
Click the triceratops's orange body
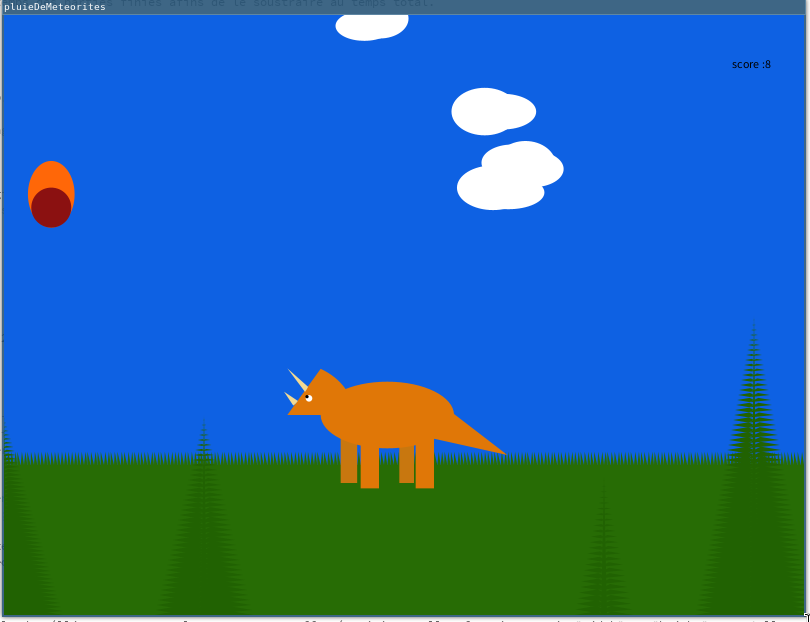pyautogui.click(x=388, y=412)
